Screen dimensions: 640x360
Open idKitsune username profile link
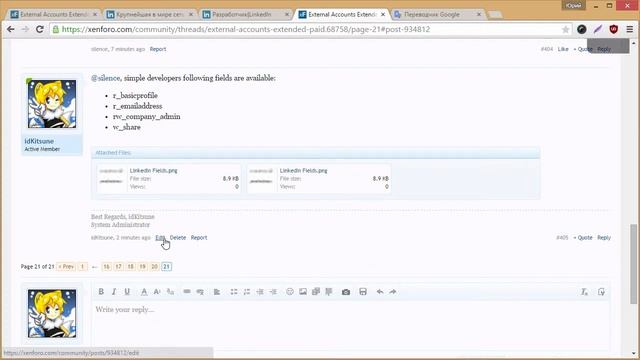point(39,141)
